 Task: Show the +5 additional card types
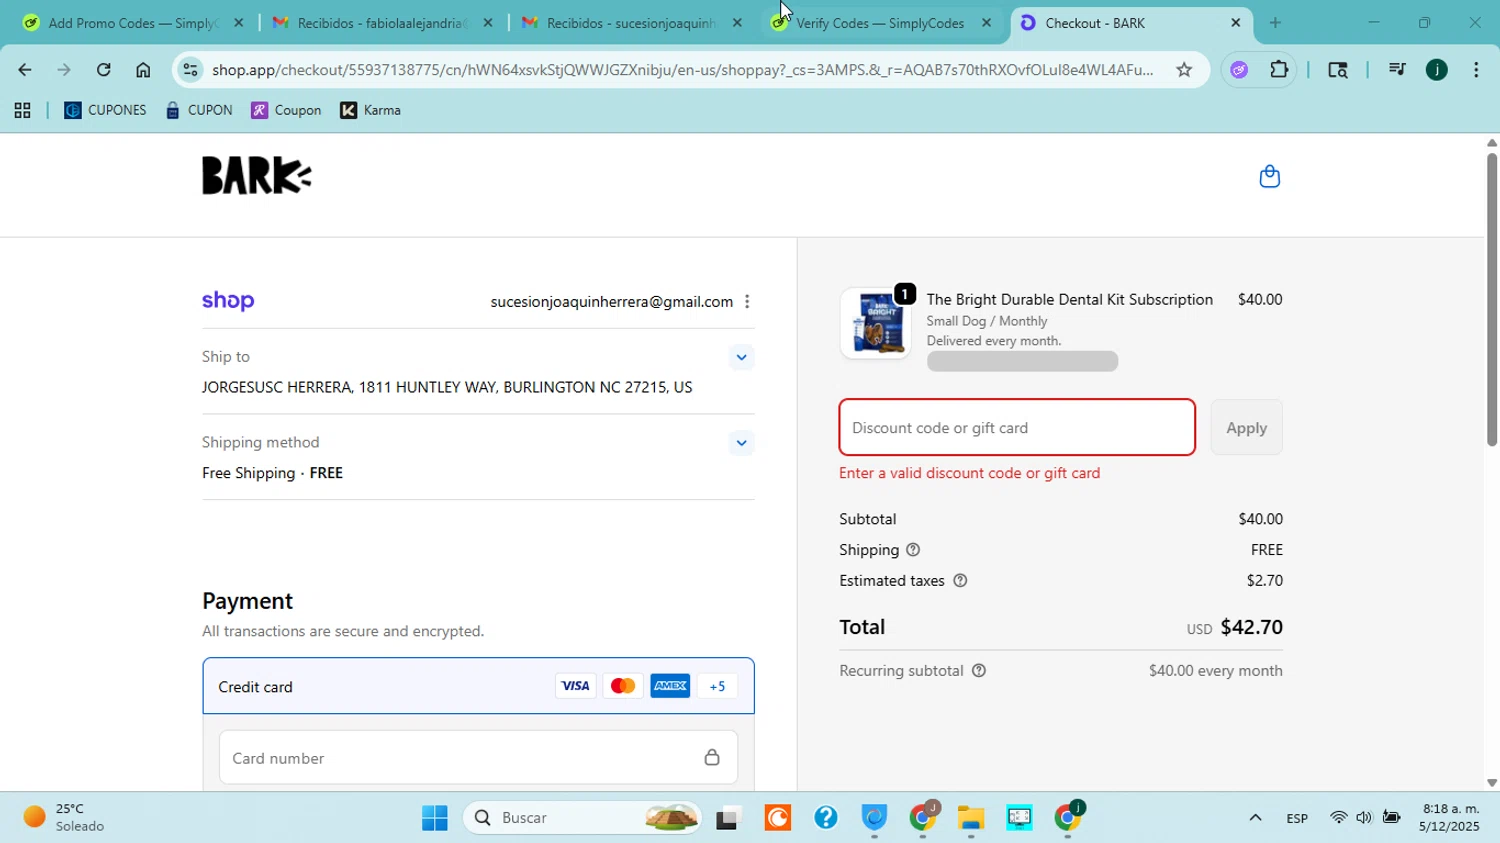[x=717, y=686]
